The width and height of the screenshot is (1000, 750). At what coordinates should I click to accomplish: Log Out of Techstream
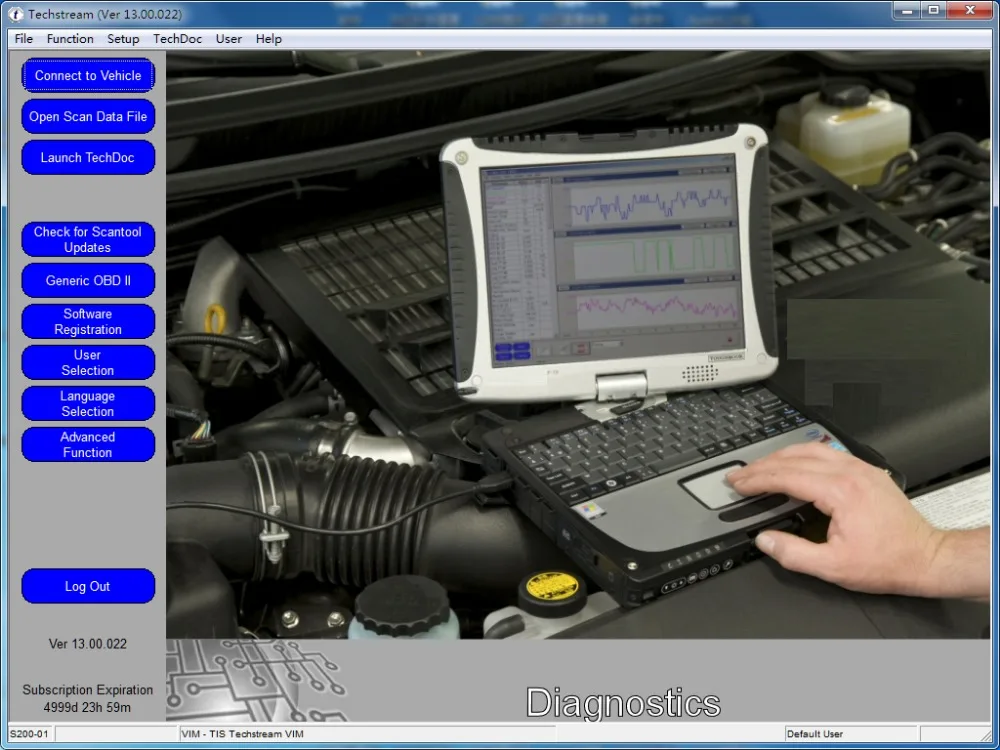[x=88, y=586]
